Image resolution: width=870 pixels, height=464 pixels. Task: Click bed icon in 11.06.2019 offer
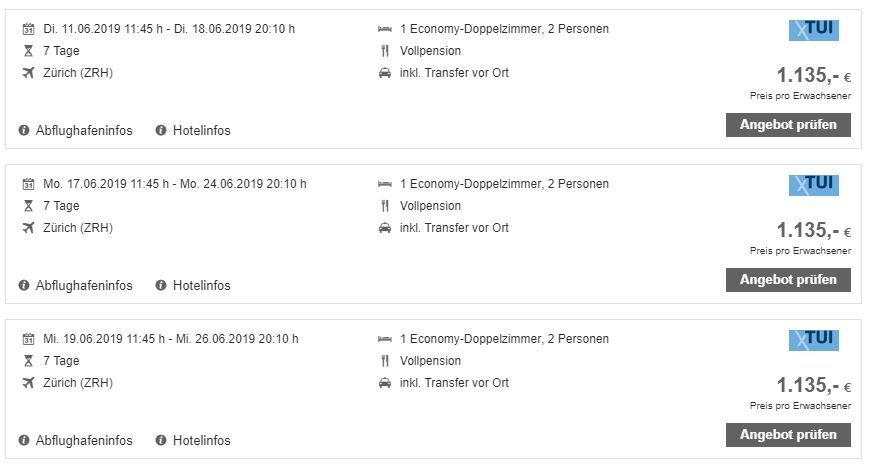[x=385, y=29]
